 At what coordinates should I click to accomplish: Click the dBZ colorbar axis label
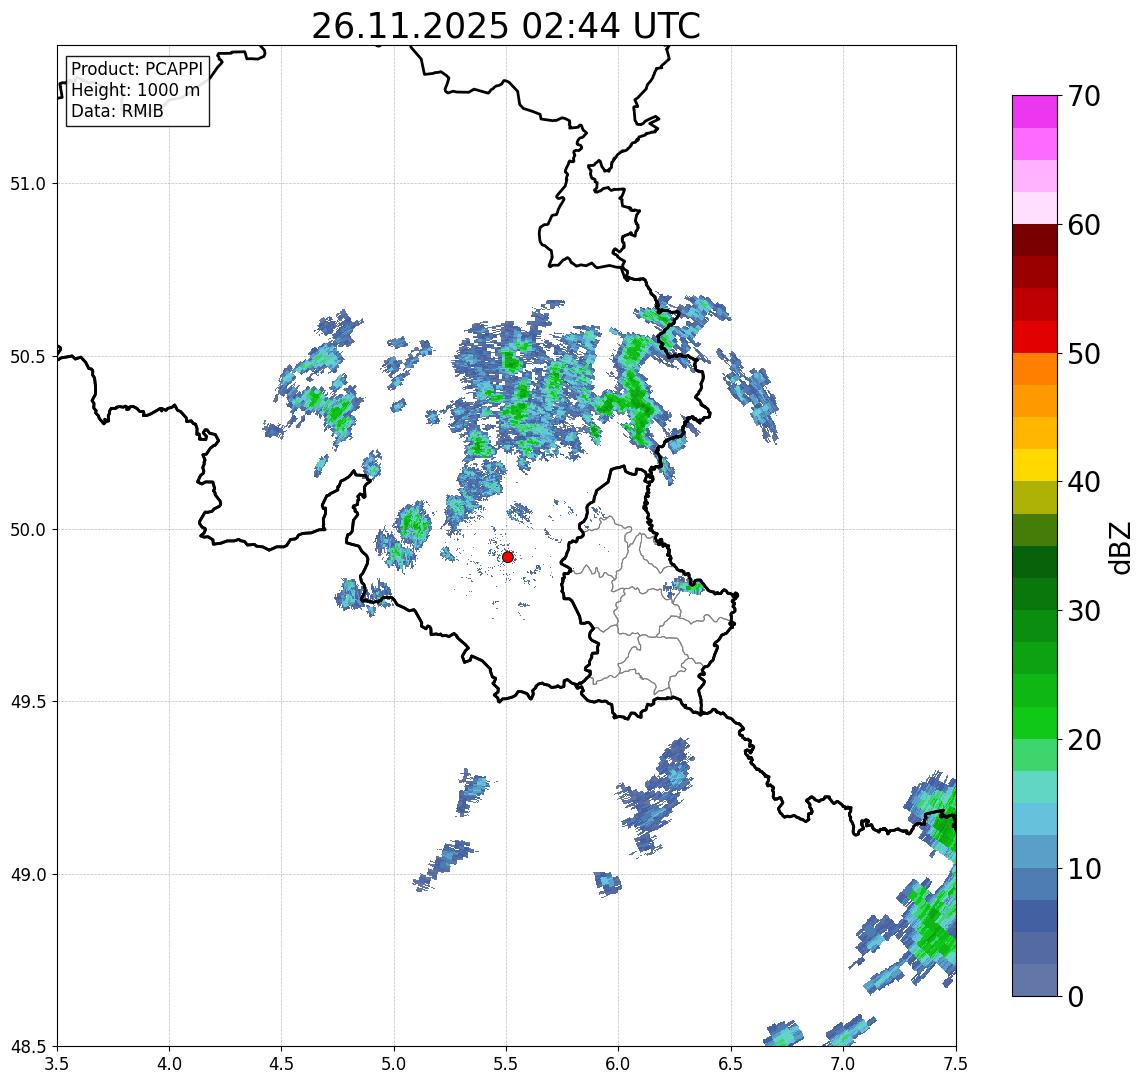pyautogui.click(x=1119, y=548)
